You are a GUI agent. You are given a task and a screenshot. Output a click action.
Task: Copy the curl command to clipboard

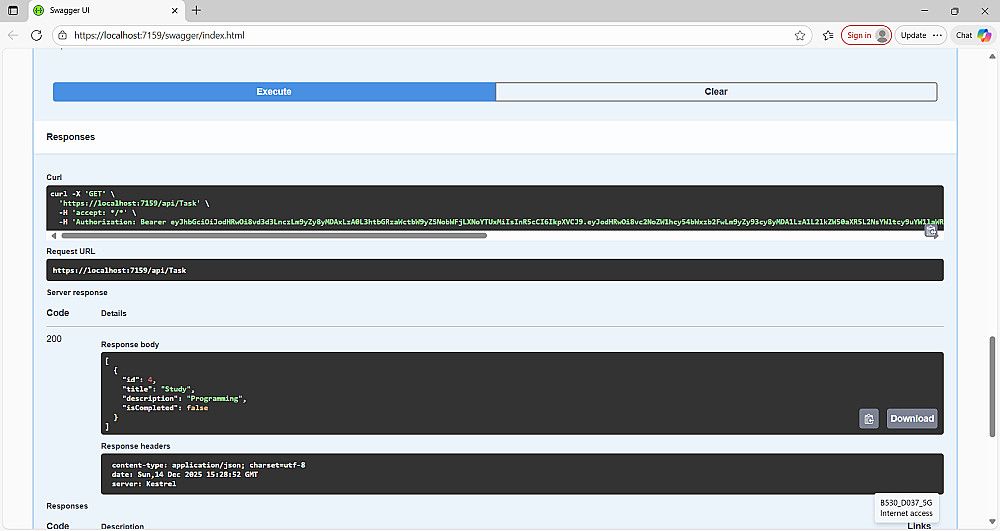931,231
